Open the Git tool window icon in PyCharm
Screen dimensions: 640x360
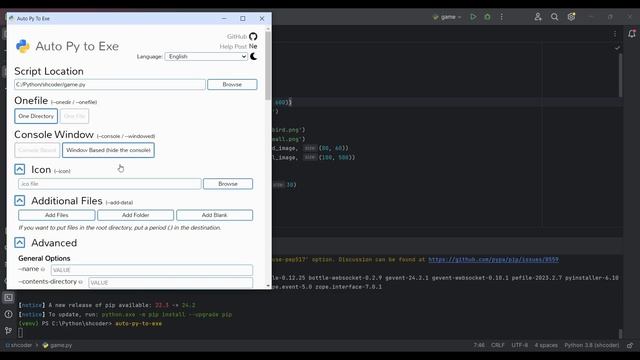coord(9,330)
